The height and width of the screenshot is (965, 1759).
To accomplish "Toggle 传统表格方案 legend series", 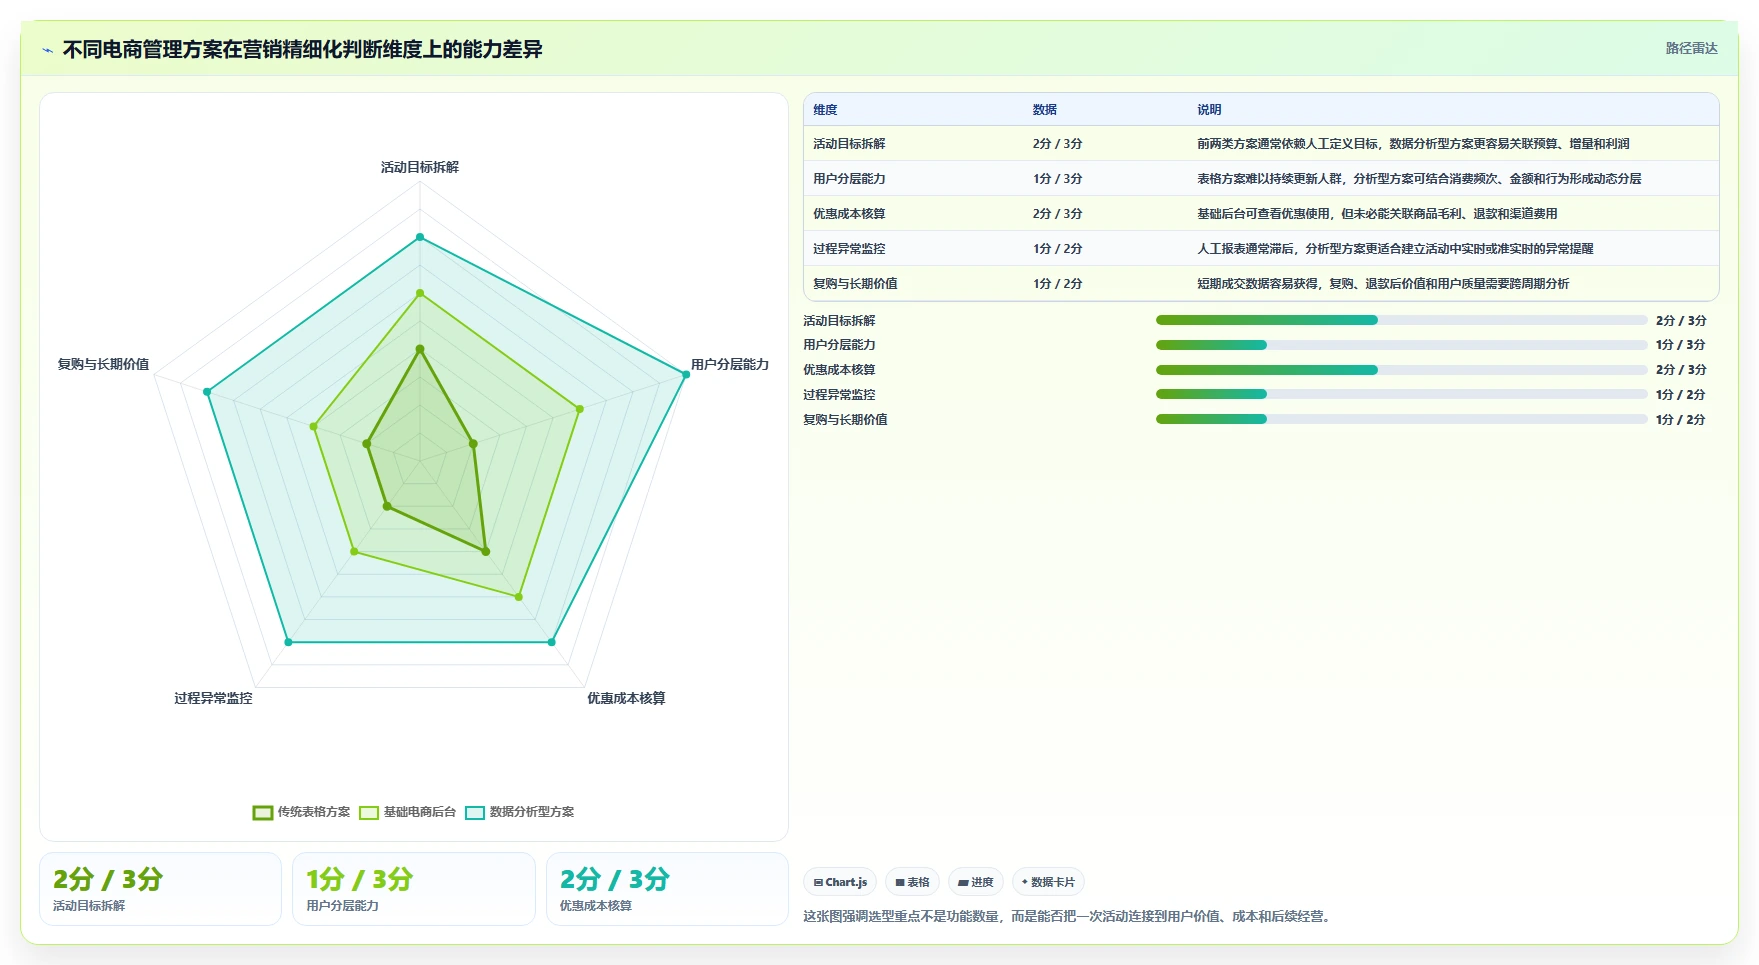I will point(302,812).
